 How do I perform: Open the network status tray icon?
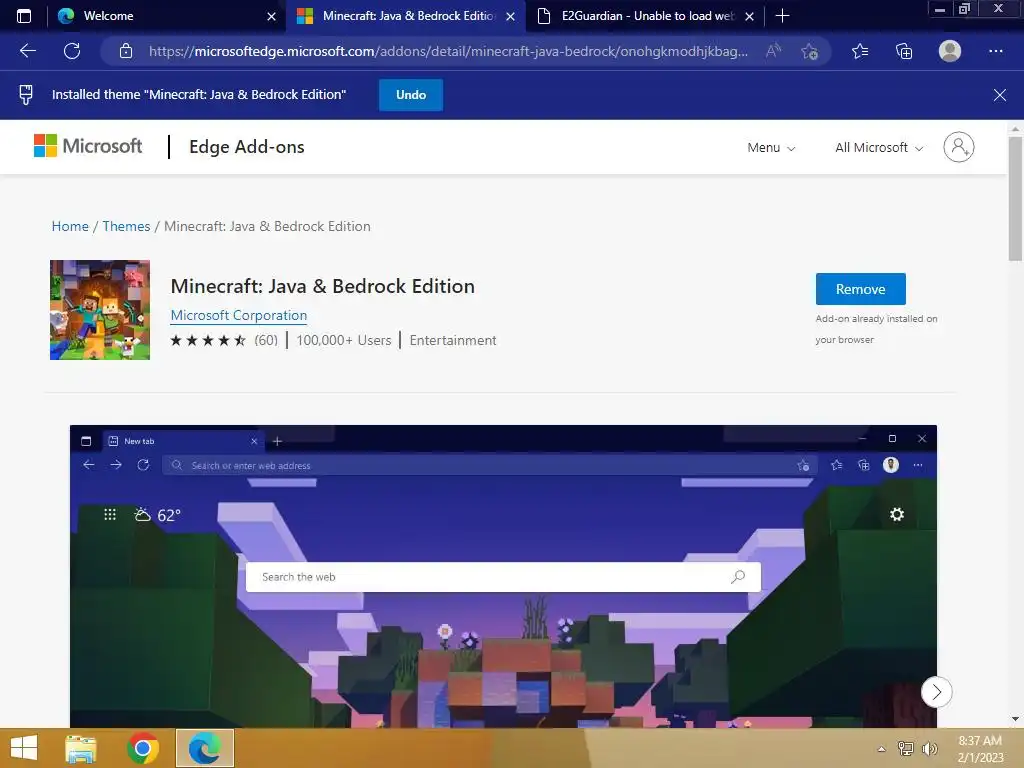pyautogui.click(x=905, y=748)
